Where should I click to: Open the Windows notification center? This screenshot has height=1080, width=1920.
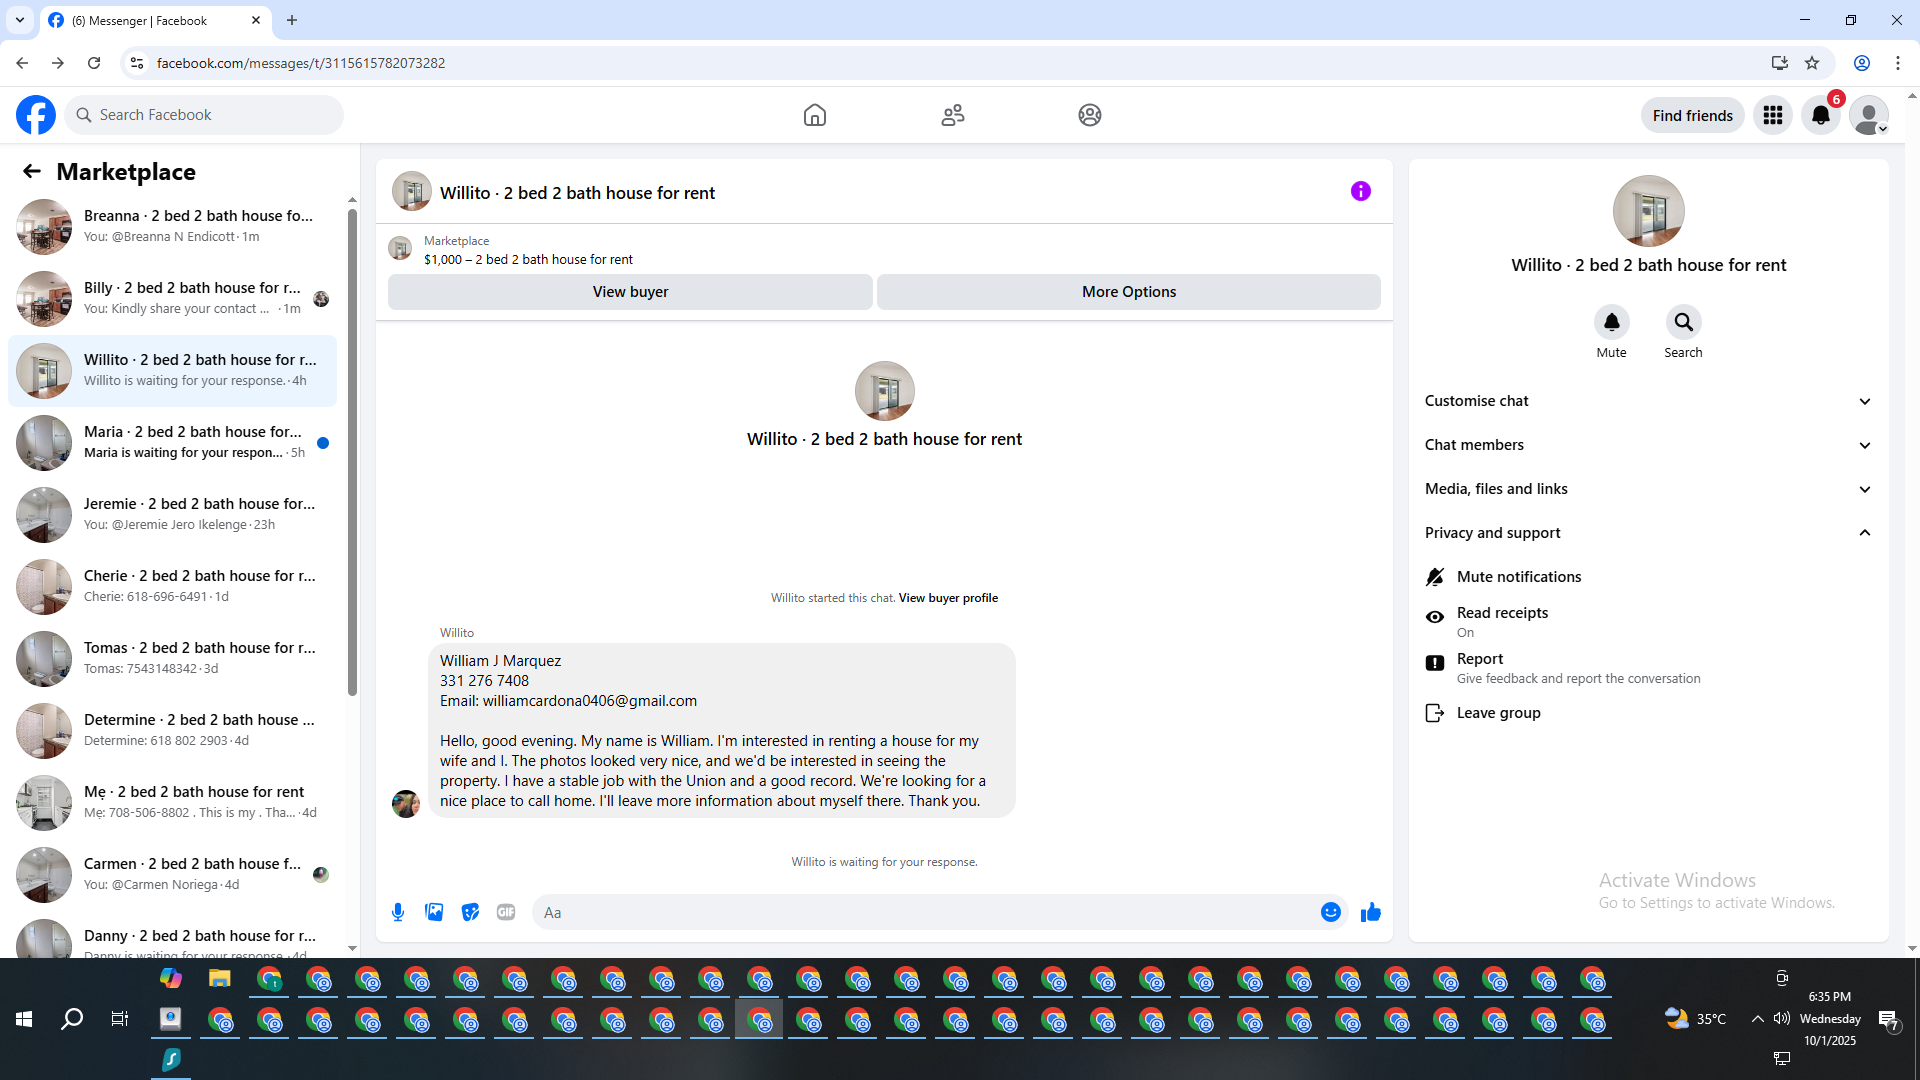(x=1889, y=1020)
